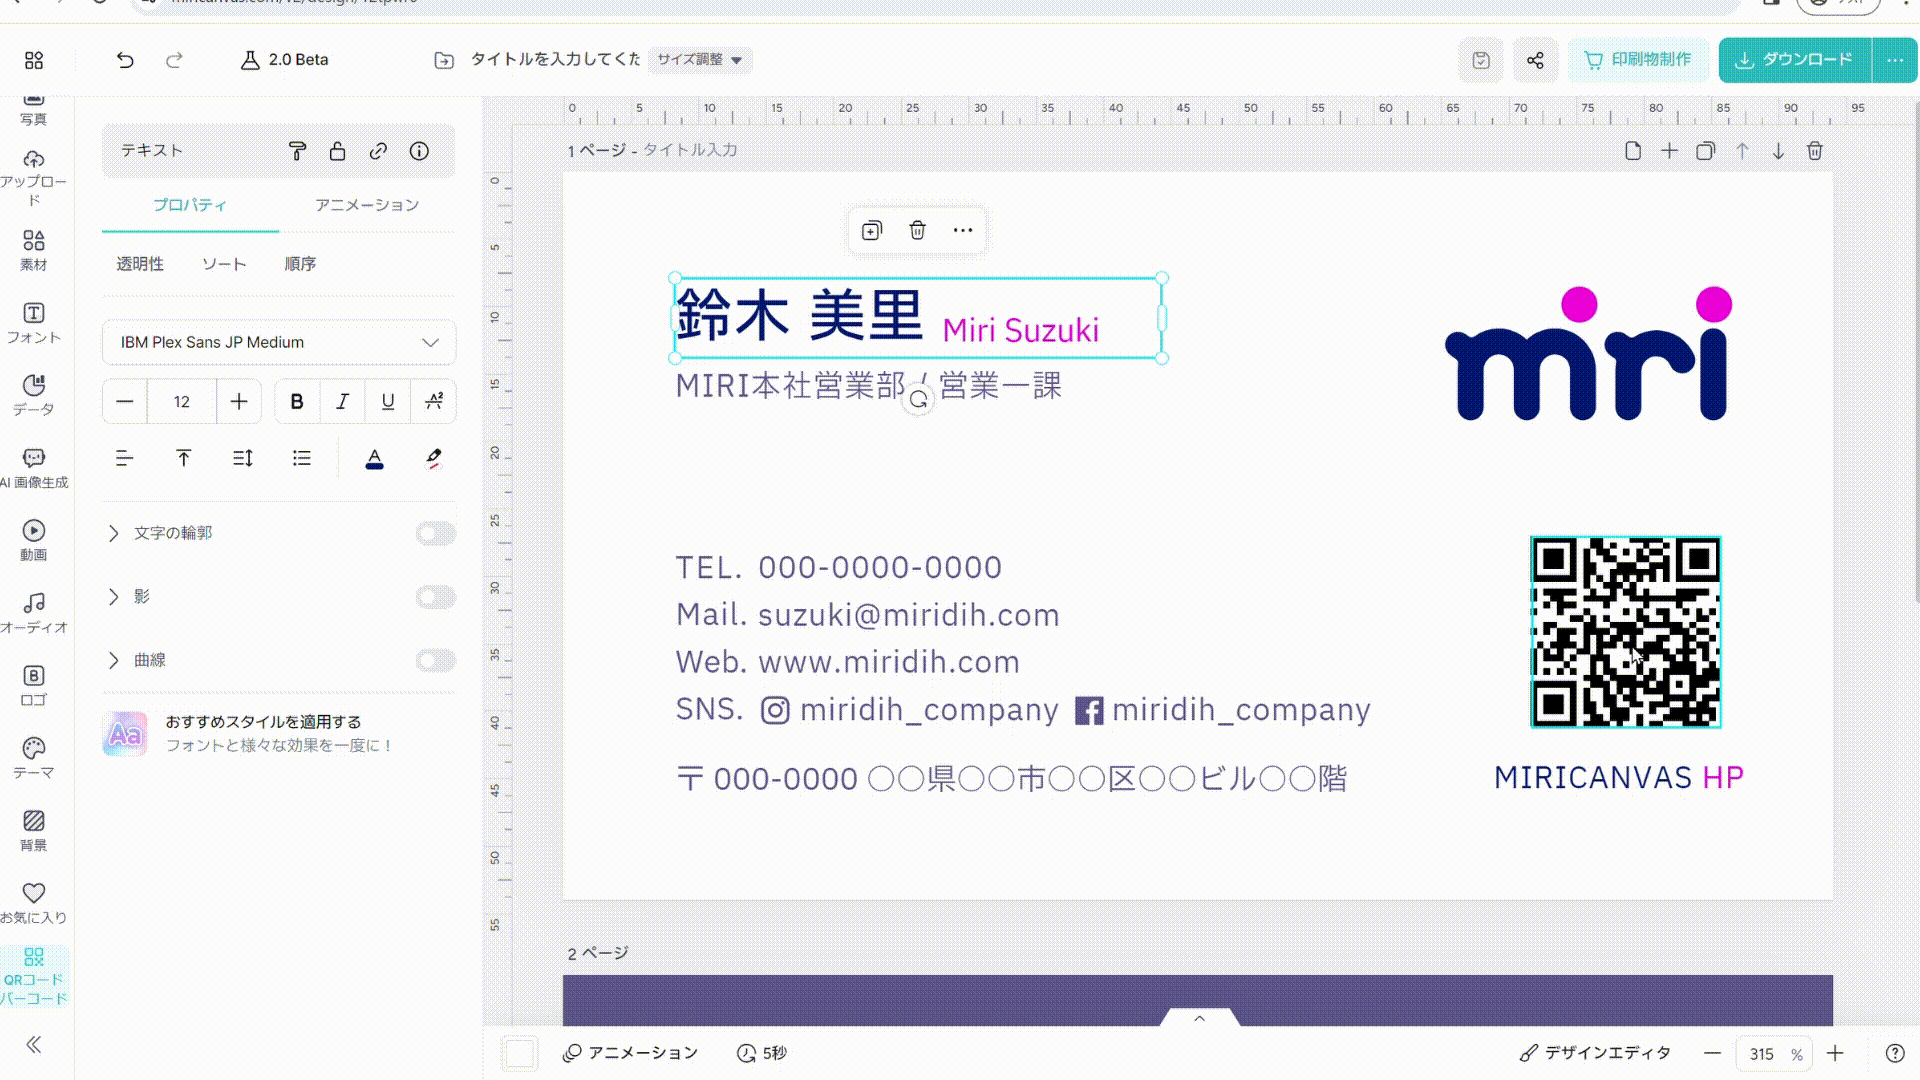Open the オーディオ audio panel
The height and width of the screenshot is (1080, 1920).
(34, 613)
